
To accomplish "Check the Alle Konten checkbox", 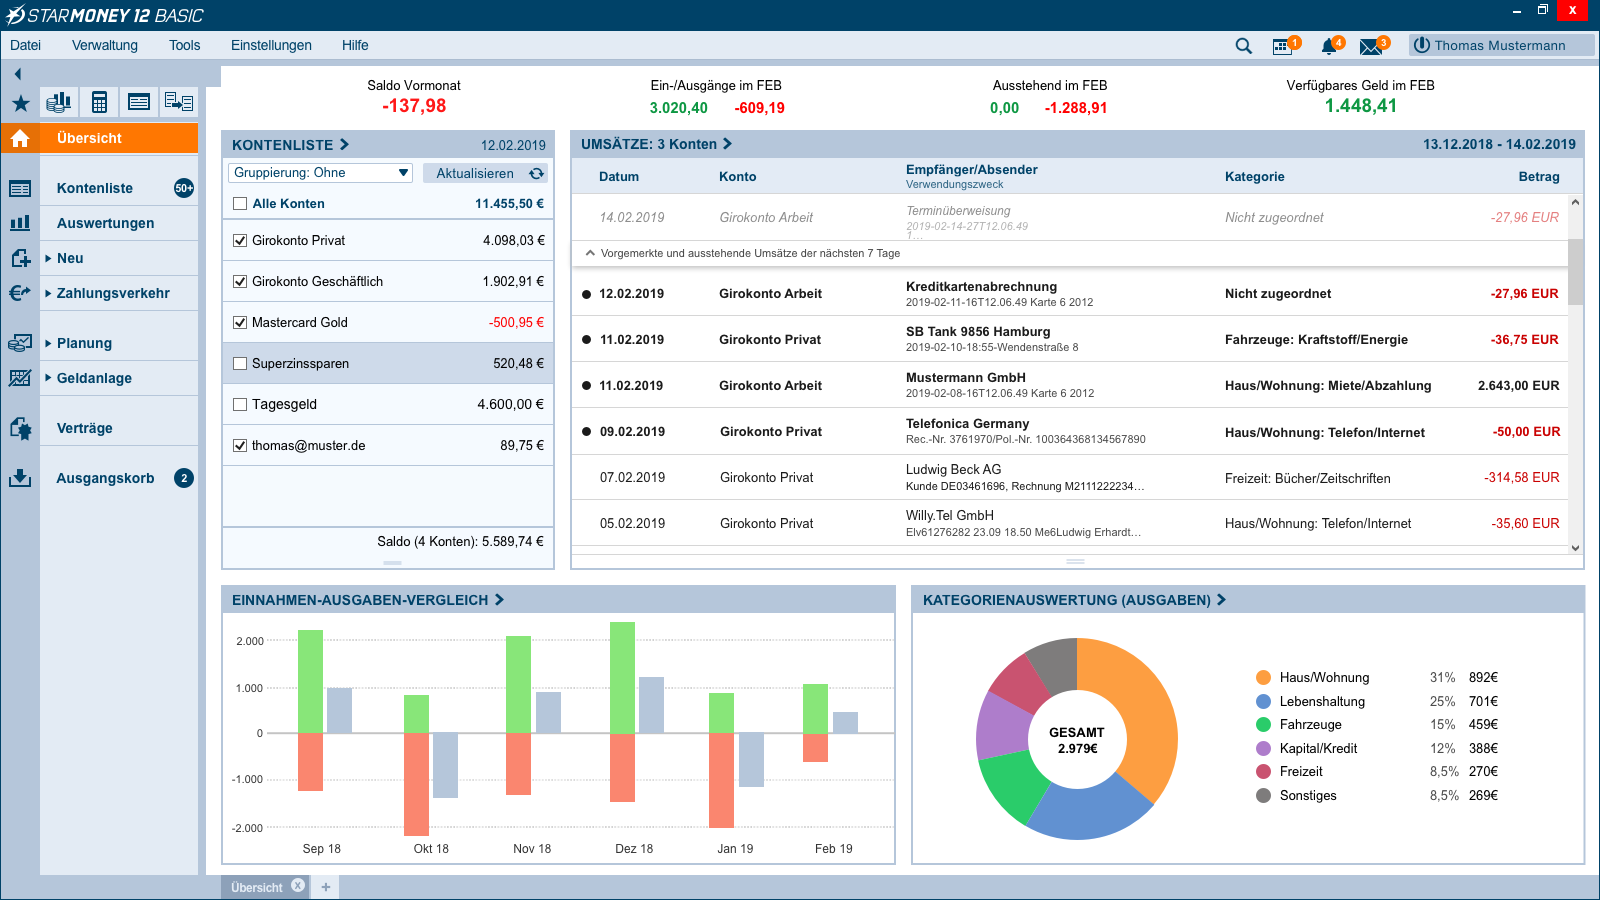I will coord(240,204).
